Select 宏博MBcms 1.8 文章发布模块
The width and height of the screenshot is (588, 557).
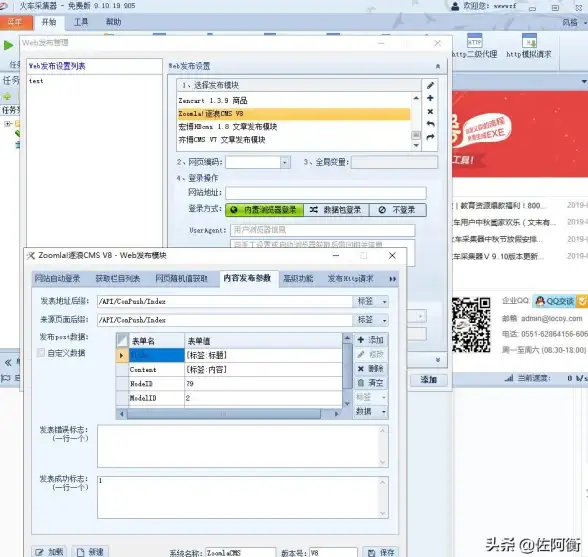pyautogui.click(x=294, y=126)
